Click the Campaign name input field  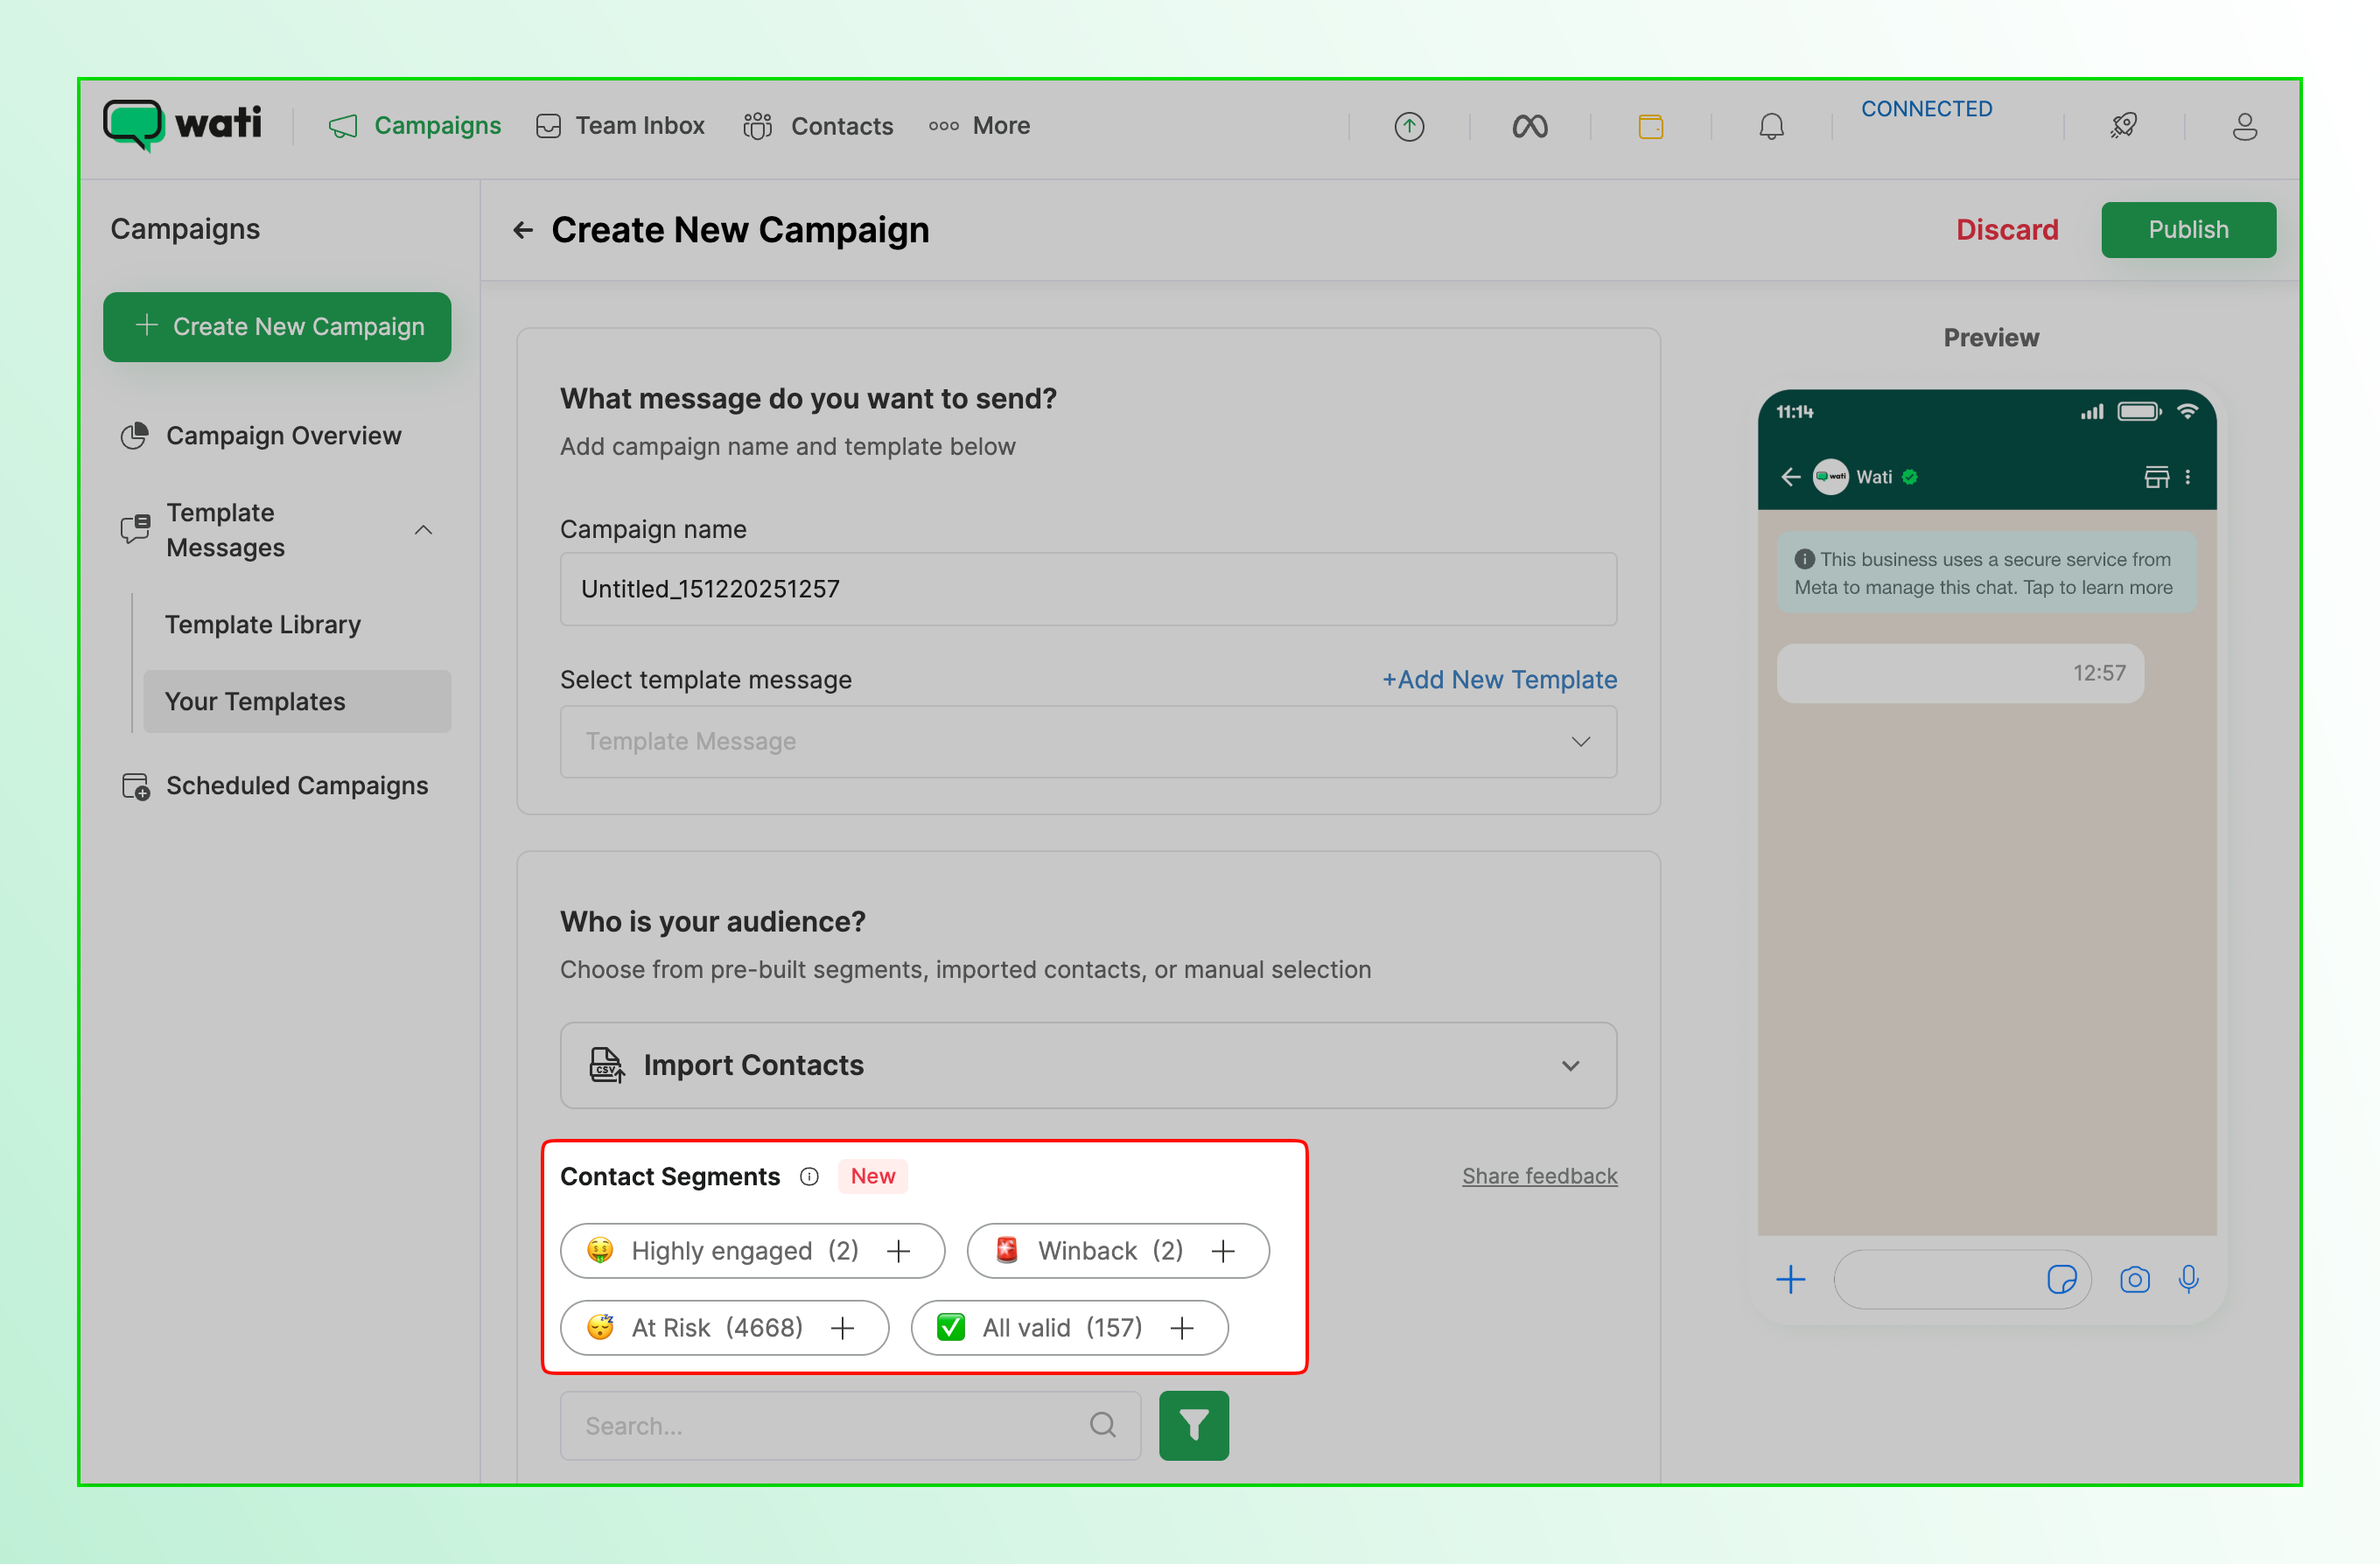pos(1088,589)
